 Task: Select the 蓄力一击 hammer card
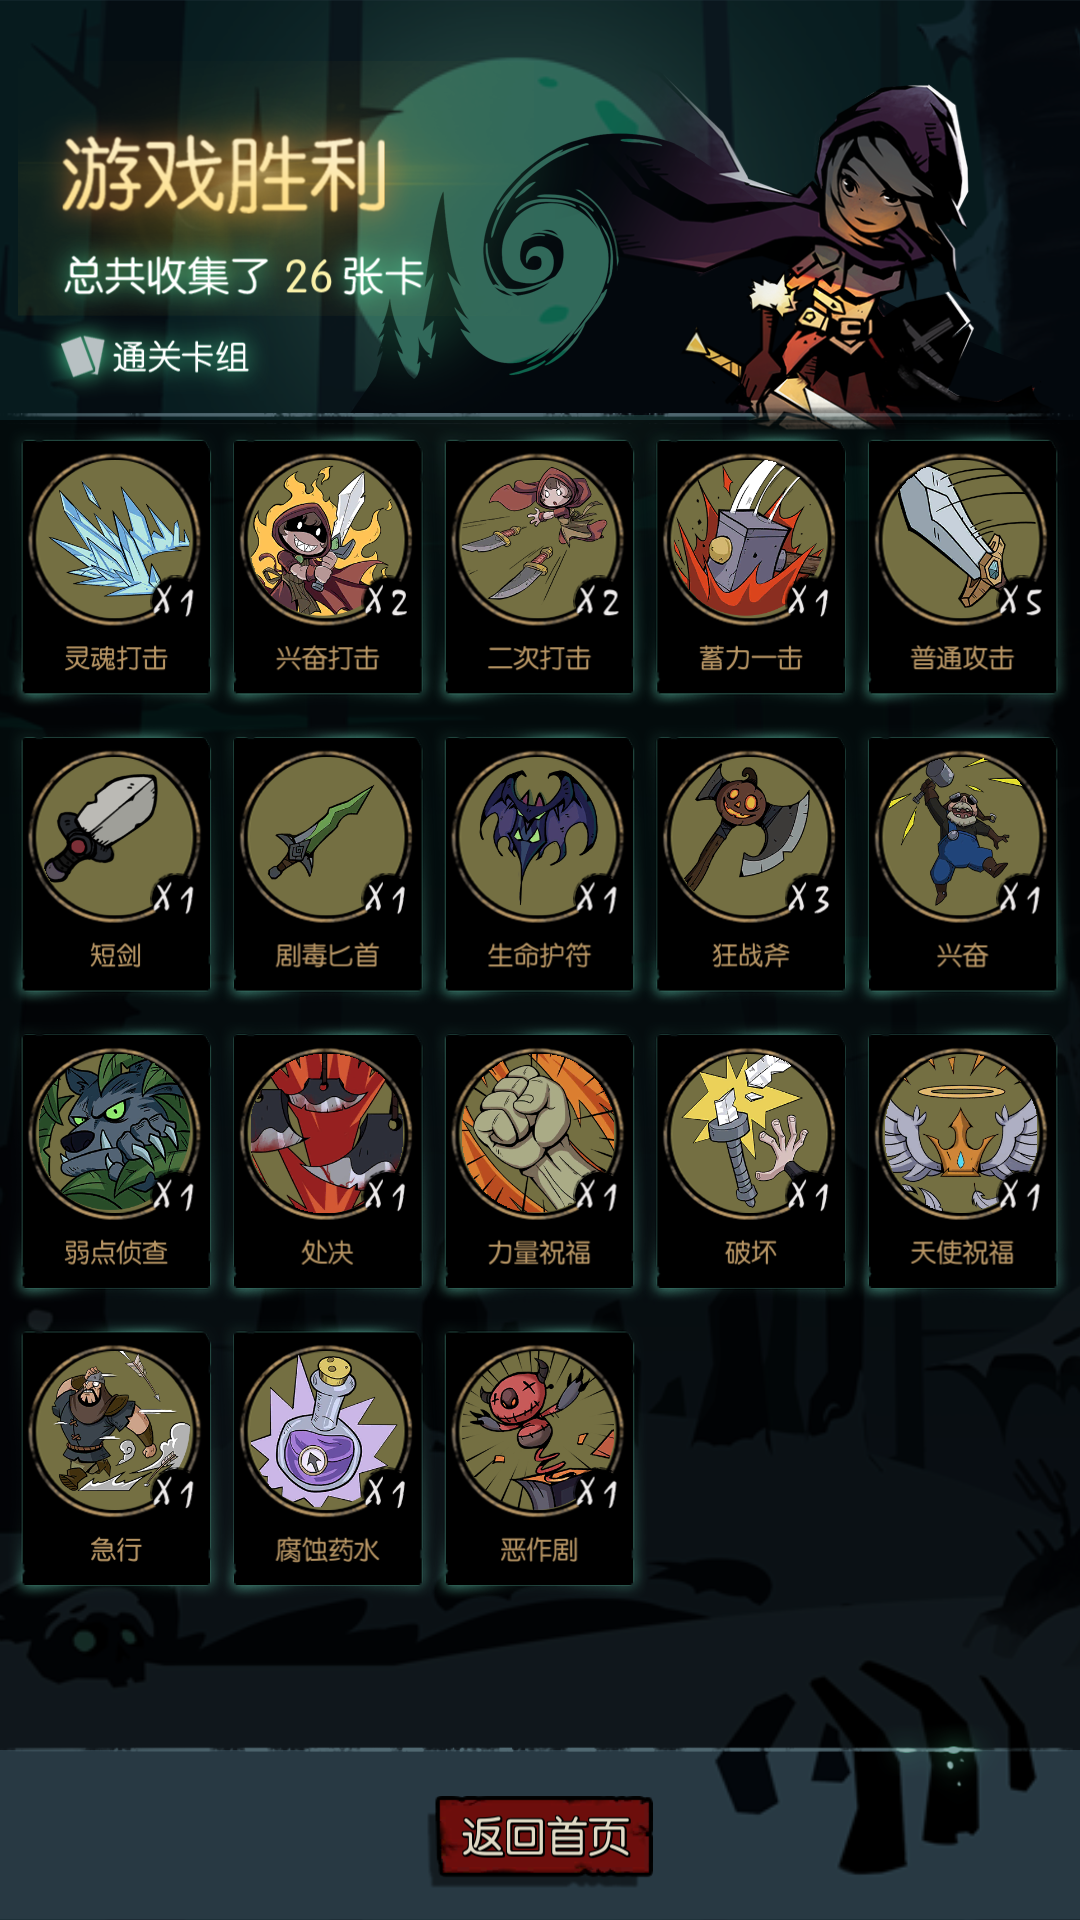pos(751,567)
